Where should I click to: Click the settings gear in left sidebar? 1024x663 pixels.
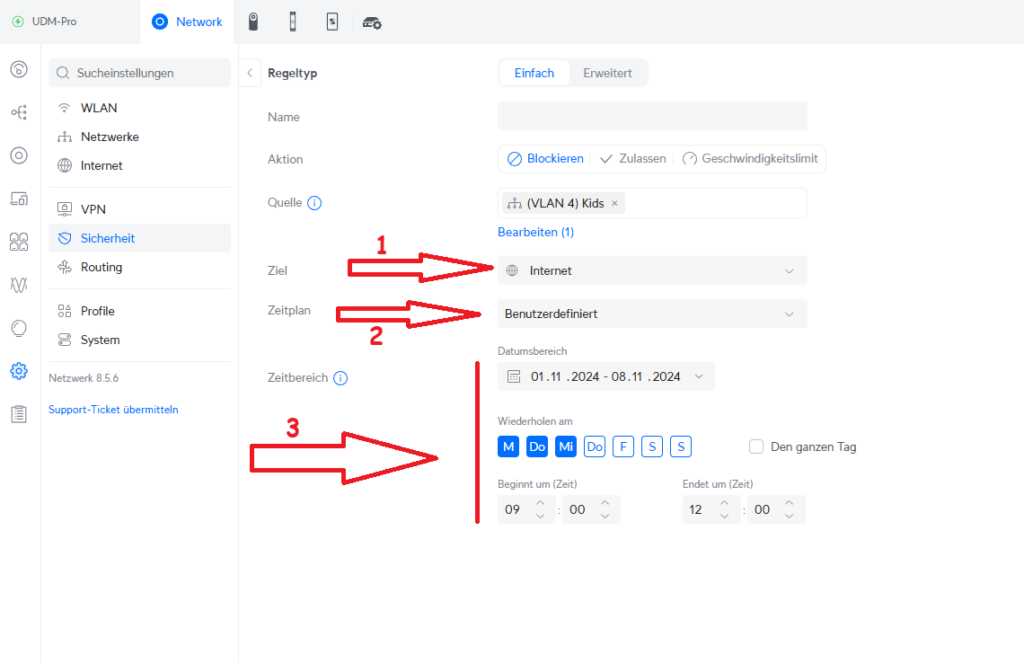pos(18,371)
